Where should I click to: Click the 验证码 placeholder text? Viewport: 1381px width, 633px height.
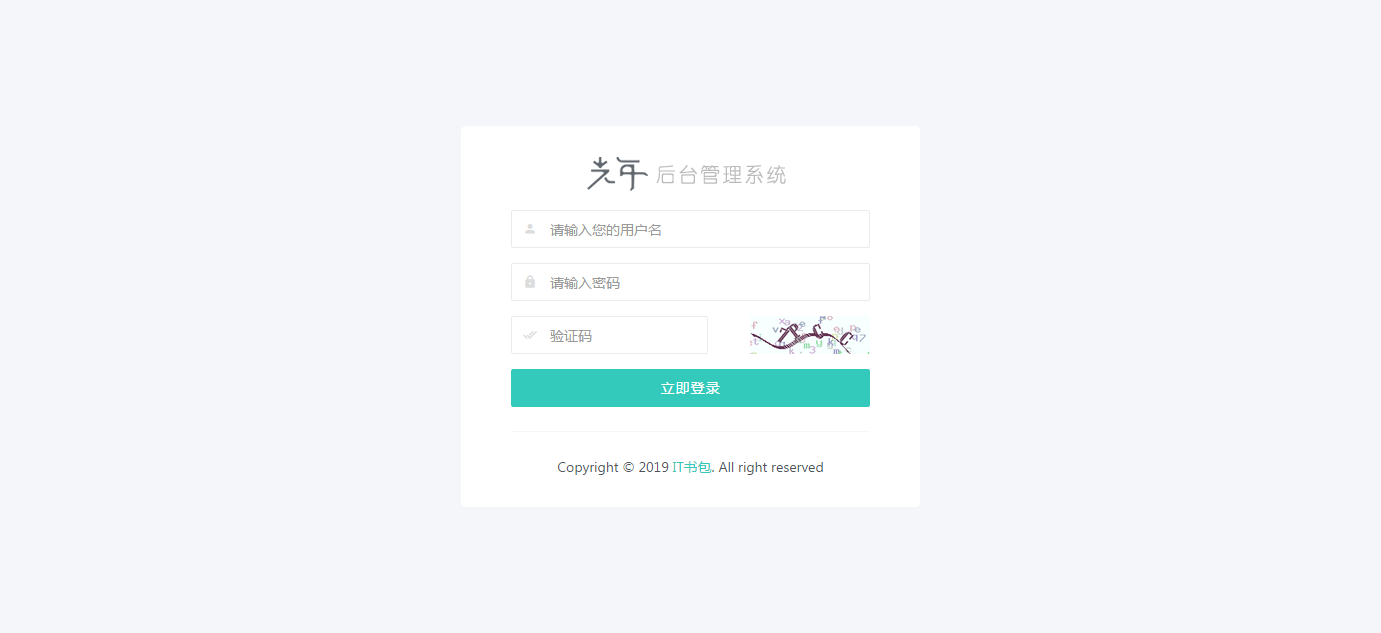tap(571, 336)
